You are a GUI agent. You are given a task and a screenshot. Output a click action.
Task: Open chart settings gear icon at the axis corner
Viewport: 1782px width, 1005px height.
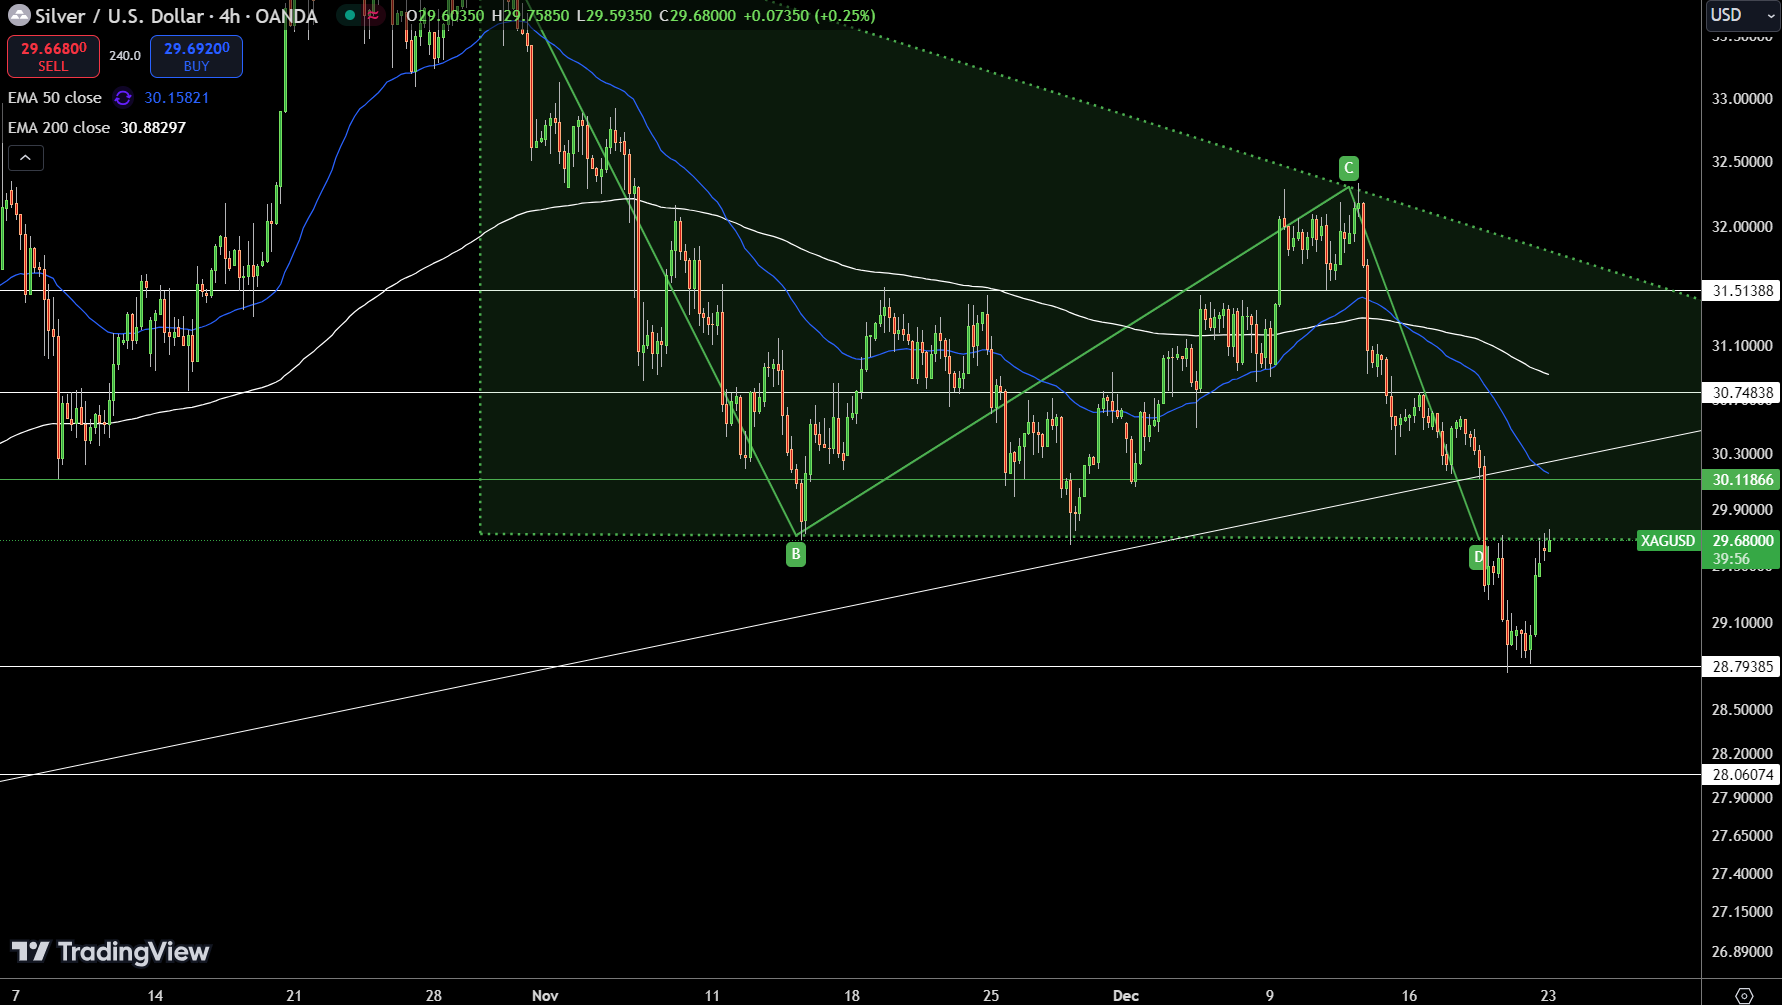tap(1744, 995)
